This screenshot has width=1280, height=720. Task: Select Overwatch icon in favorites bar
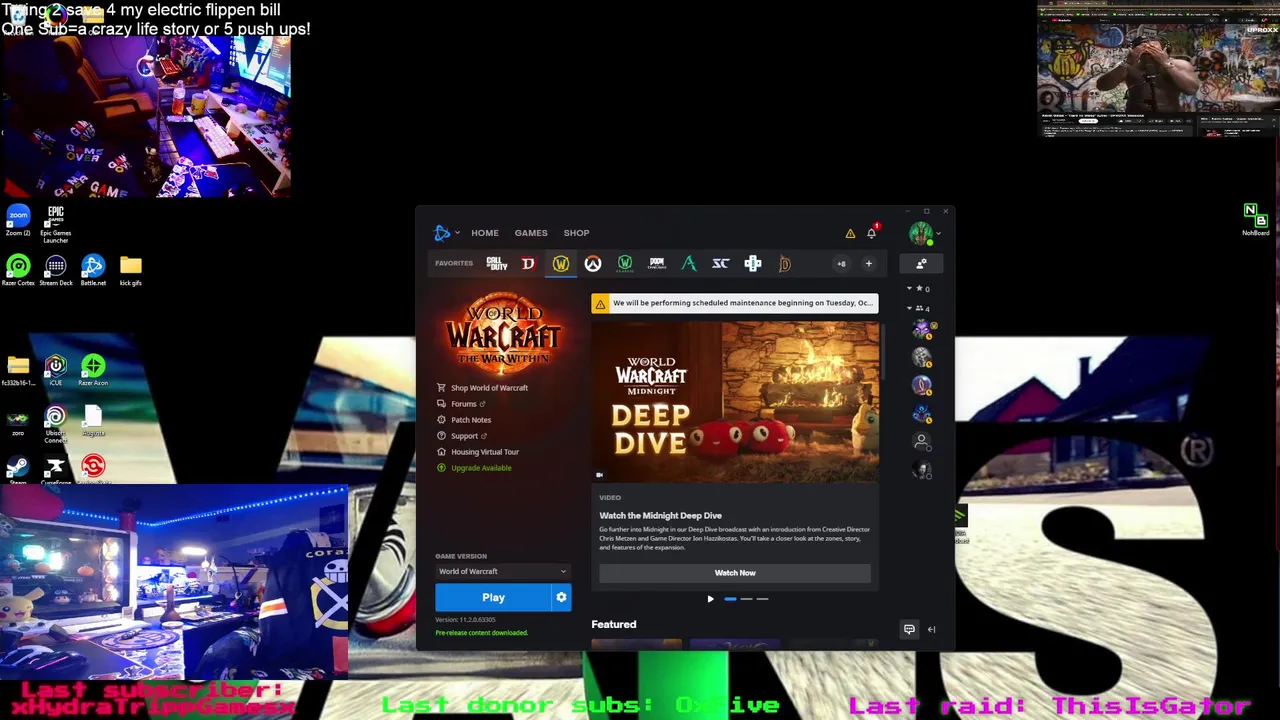593,264
